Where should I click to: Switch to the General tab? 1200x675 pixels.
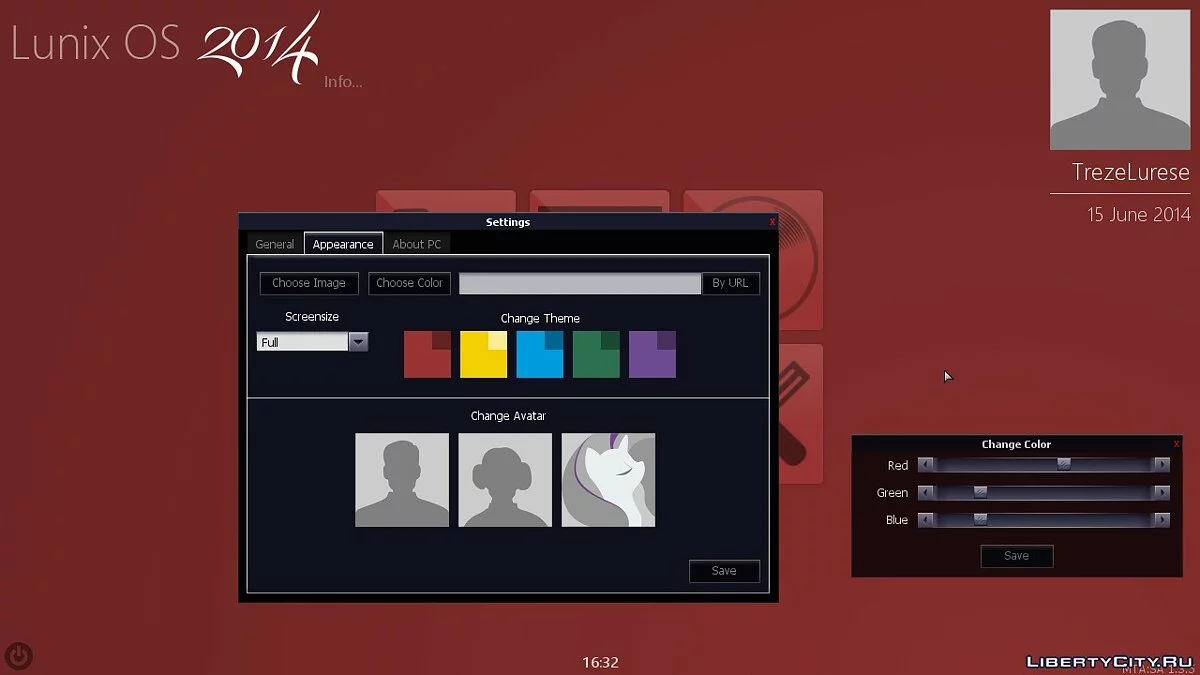[x=274, y=244]
